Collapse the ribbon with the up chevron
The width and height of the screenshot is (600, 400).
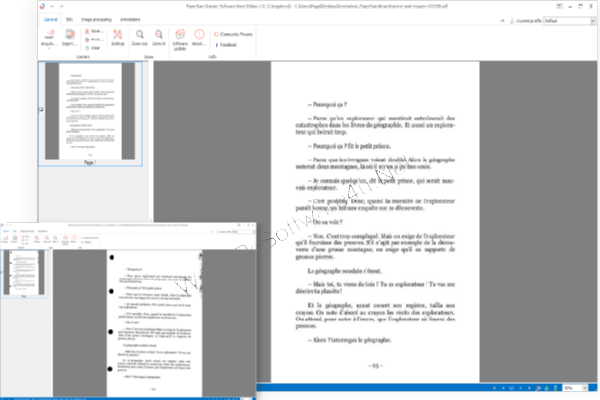[x=502, y=21]
